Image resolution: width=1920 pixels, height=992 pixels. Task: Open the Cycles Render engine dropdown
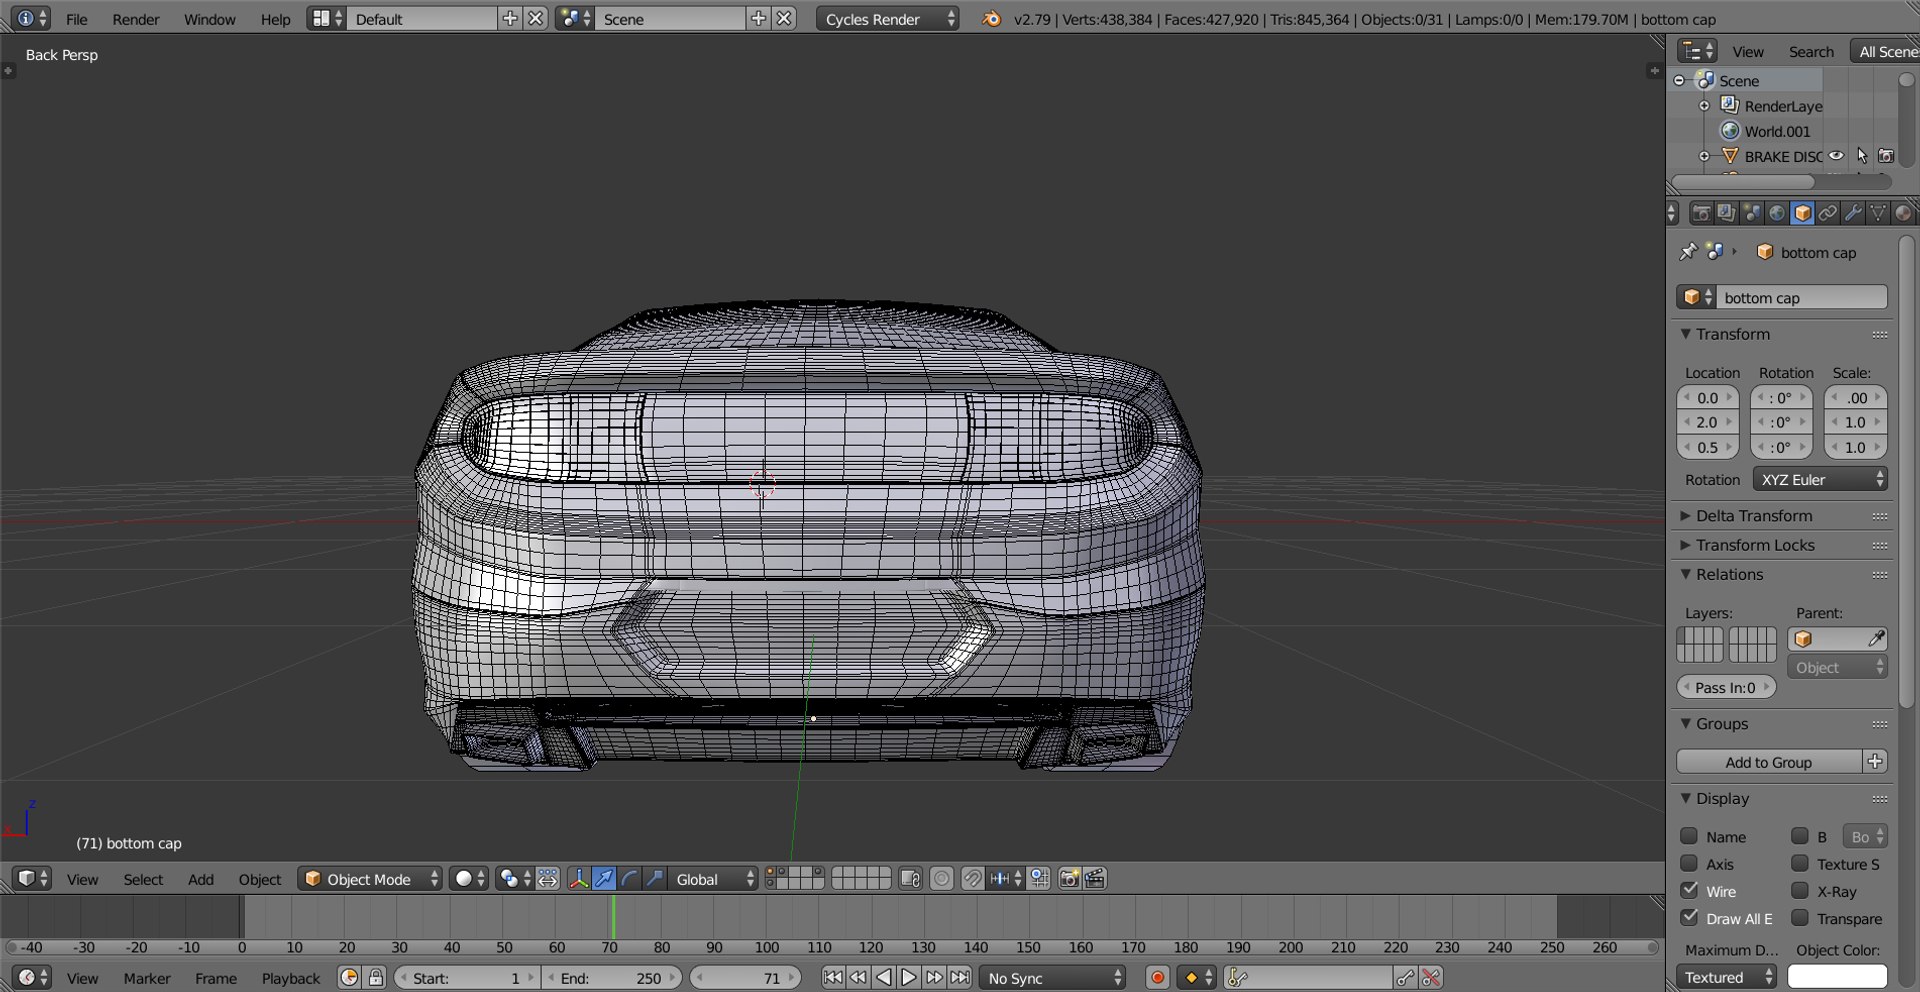point(888,19)
